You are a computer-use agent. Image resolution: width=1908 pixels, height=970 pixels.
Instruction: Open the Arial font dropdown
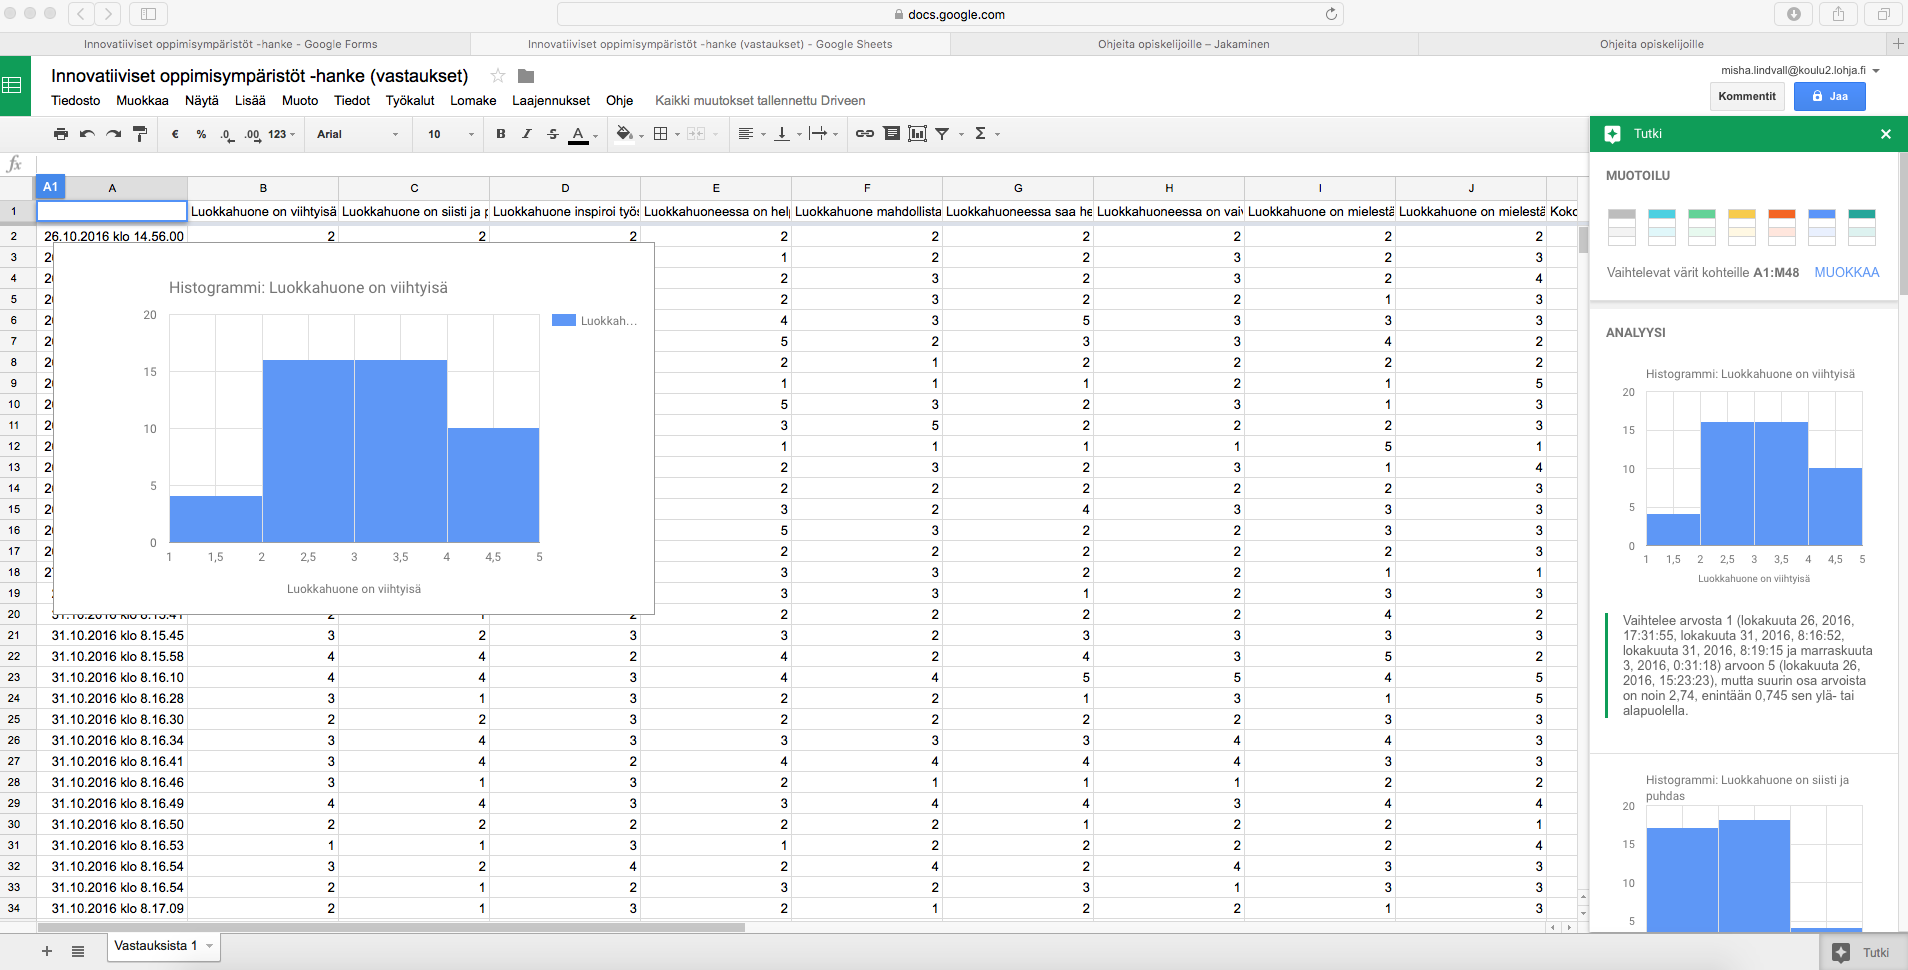(x=357, y=134)
